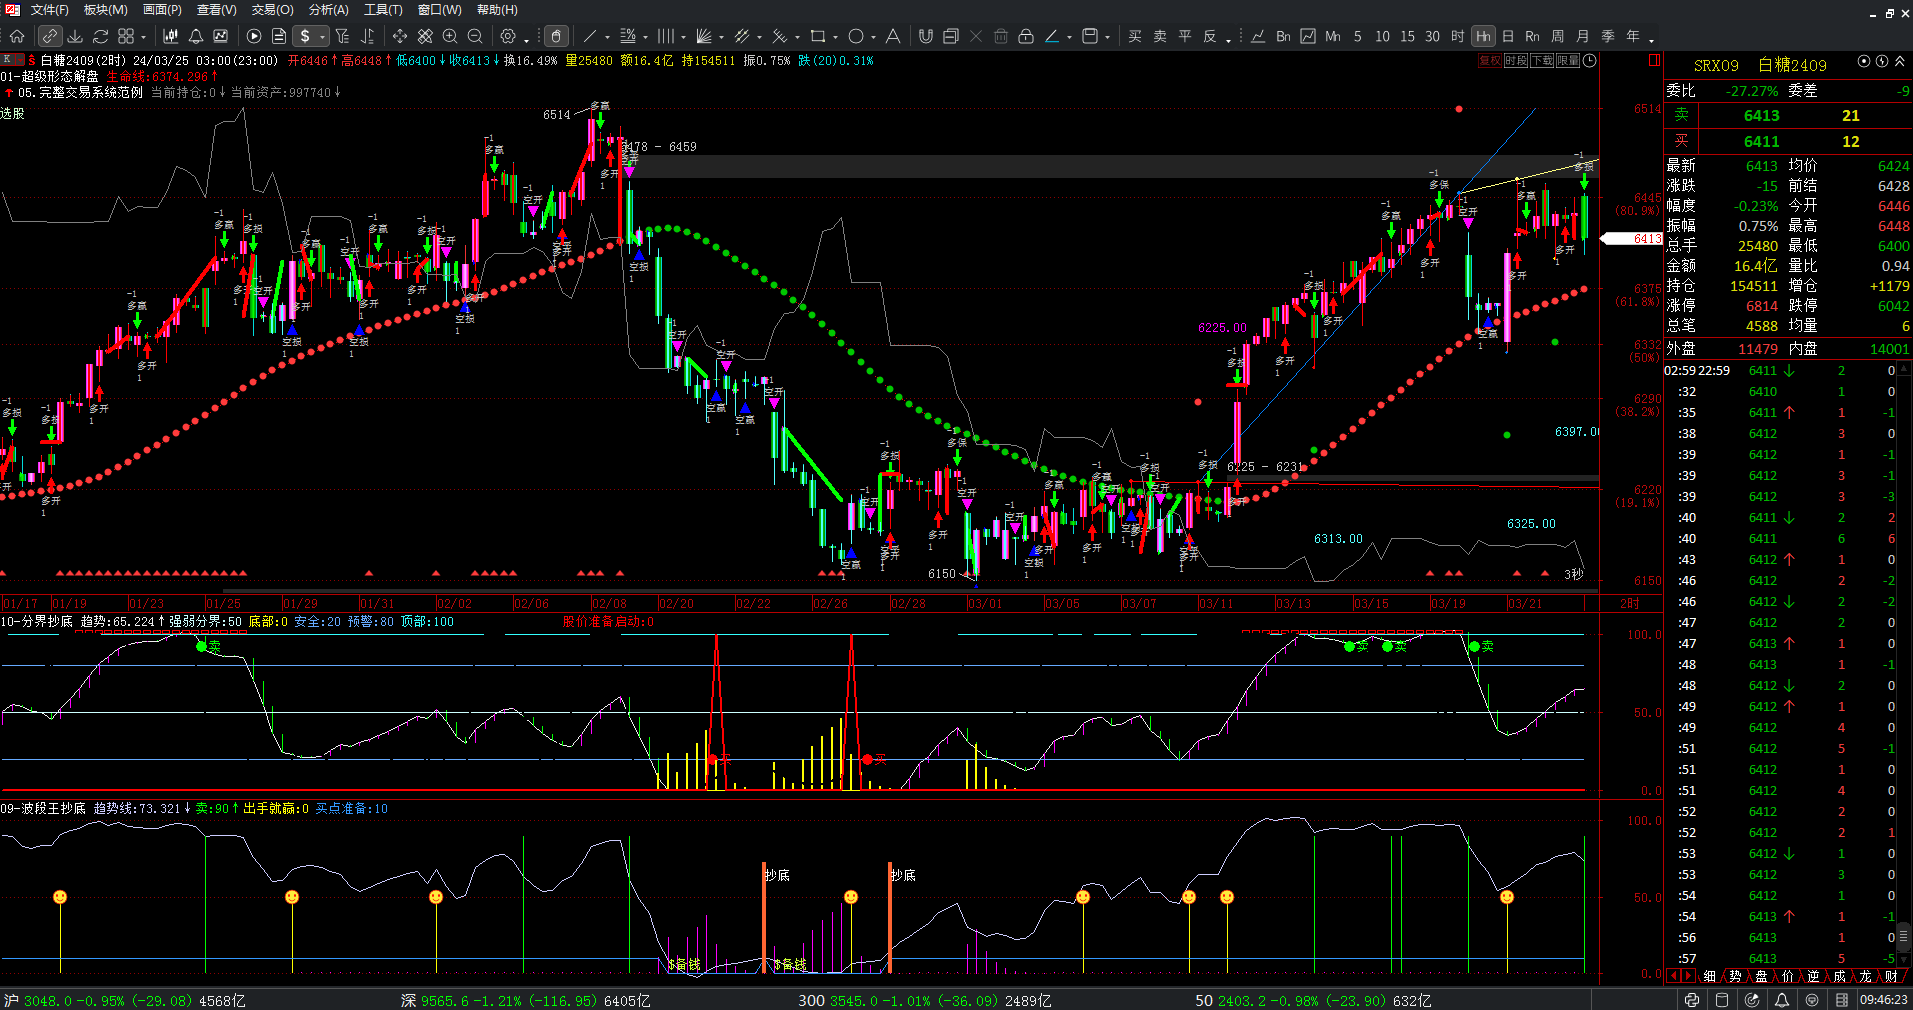Toggle the mouse pointer mode button
Viewport: 1913px width, 1010px height.
pyautogui.click(x=557, y=36)
